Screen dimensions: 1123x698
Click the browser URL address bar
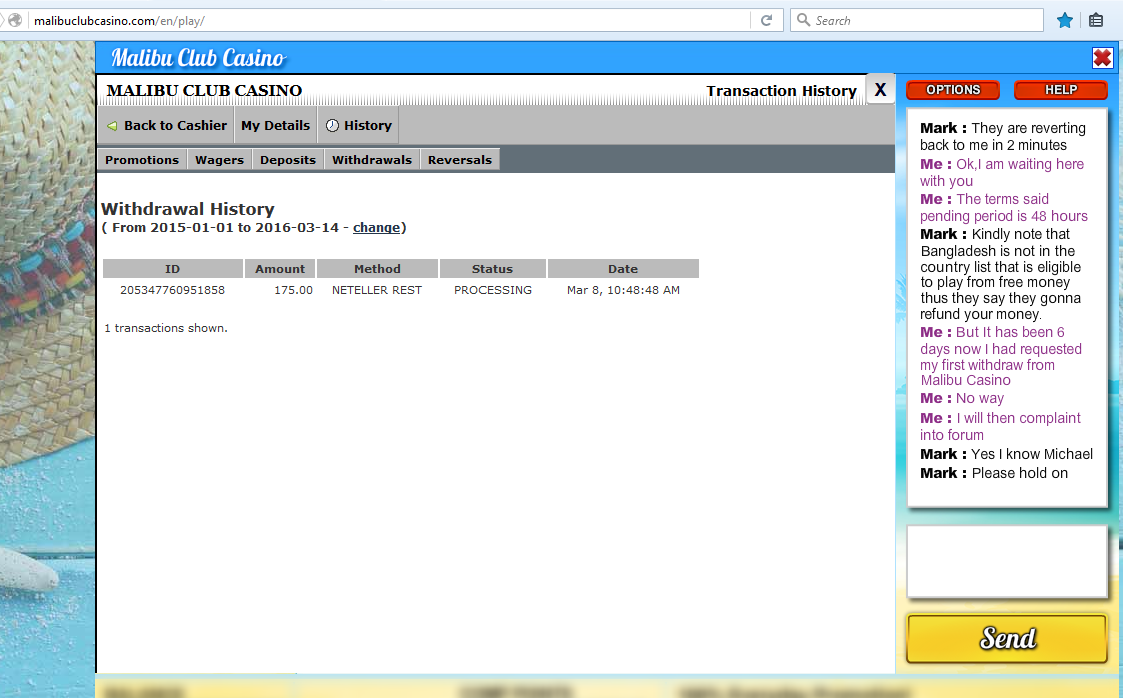coord(390,20)
